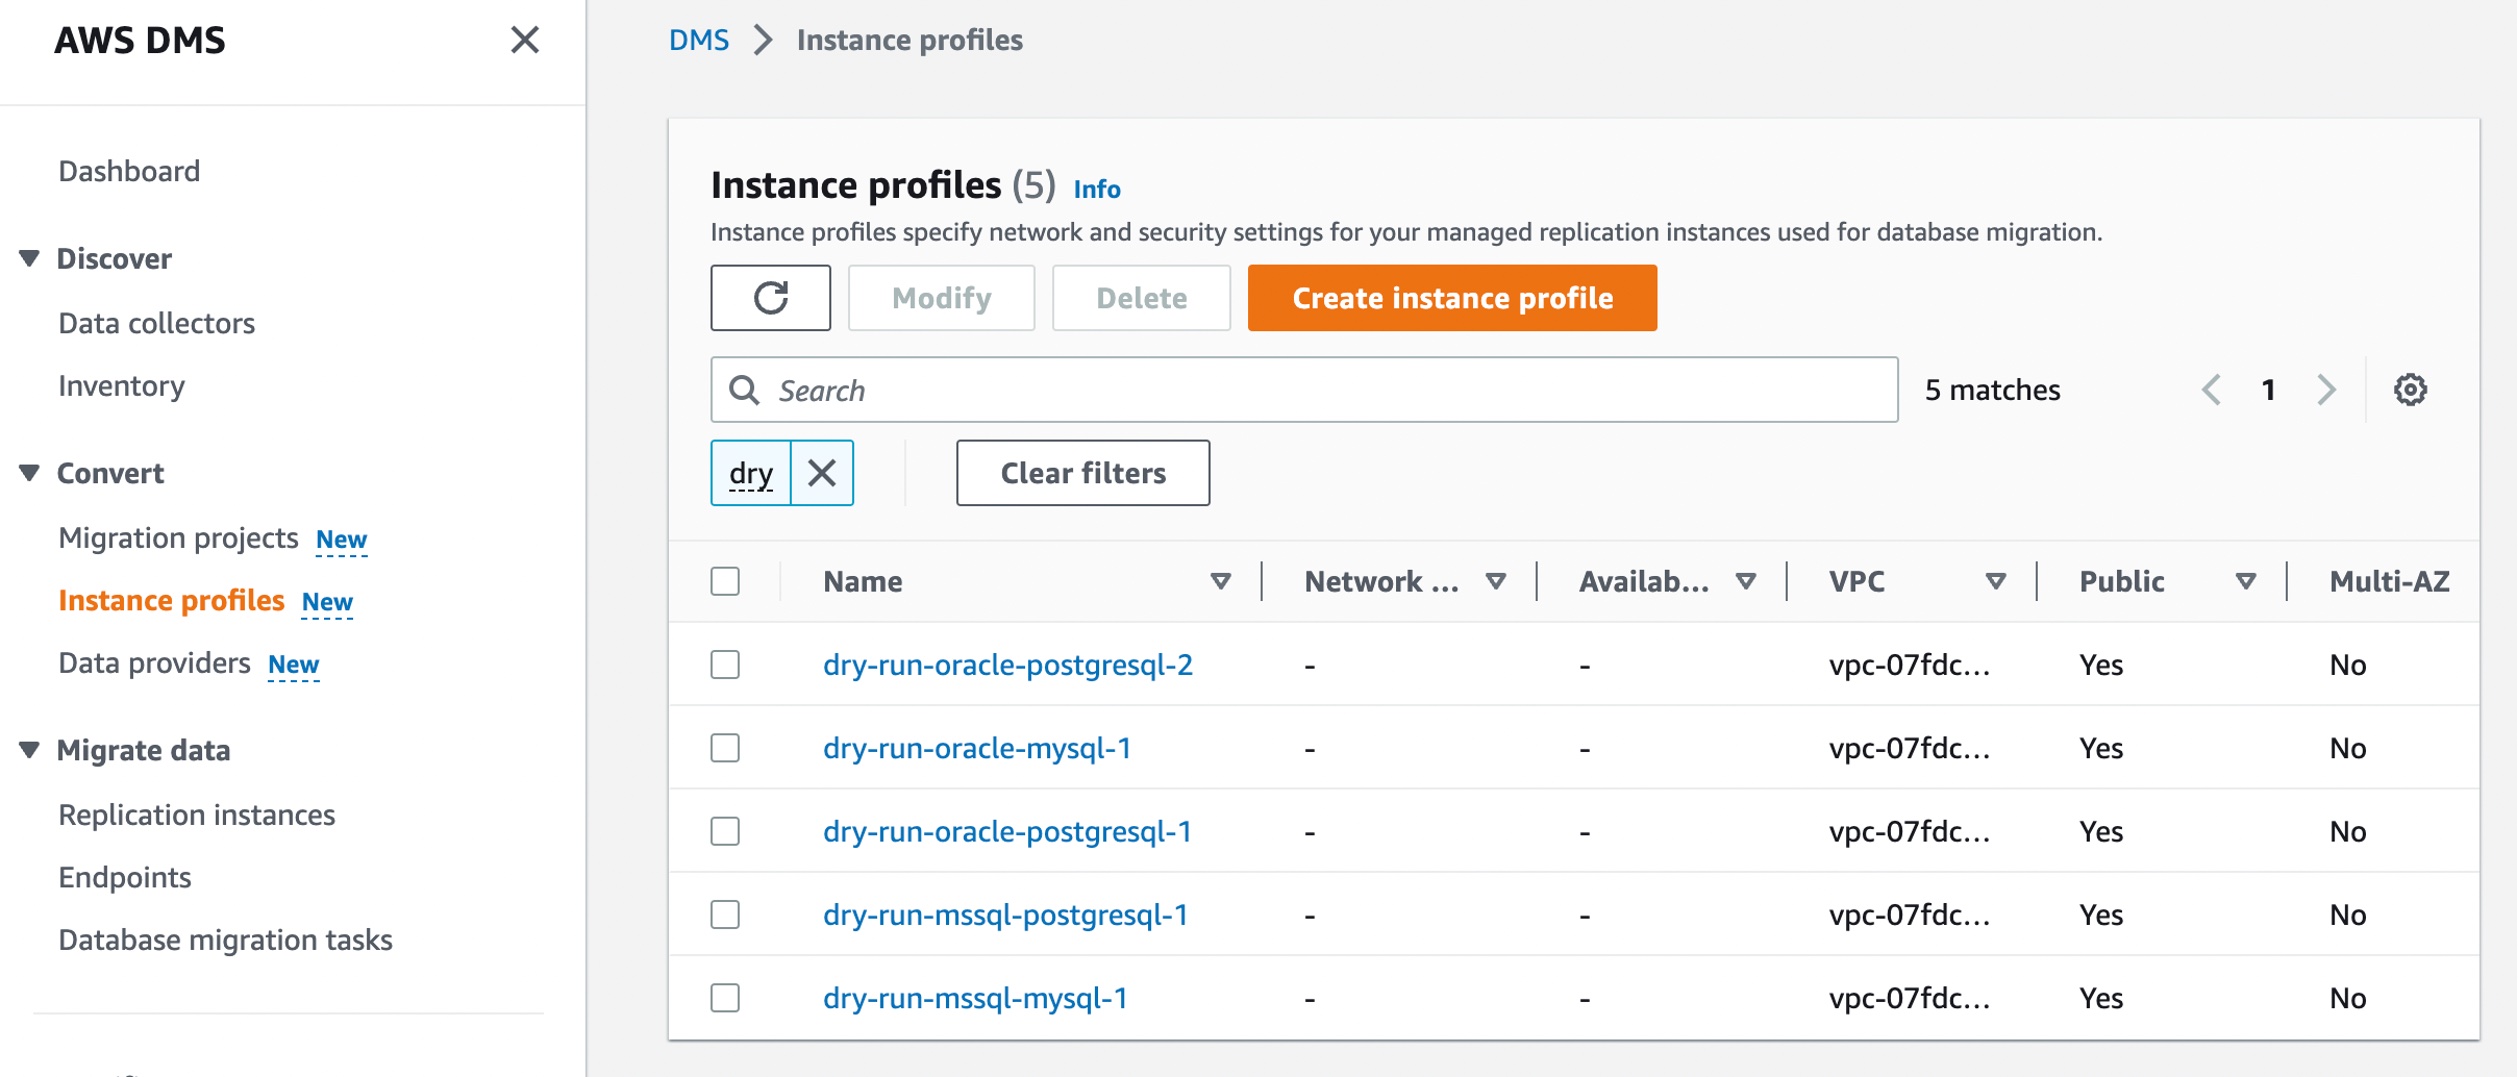Open Data collectors page
Image resolution: width=2518 pixels, height=1077 pixels.
click(x=157, y=323)
